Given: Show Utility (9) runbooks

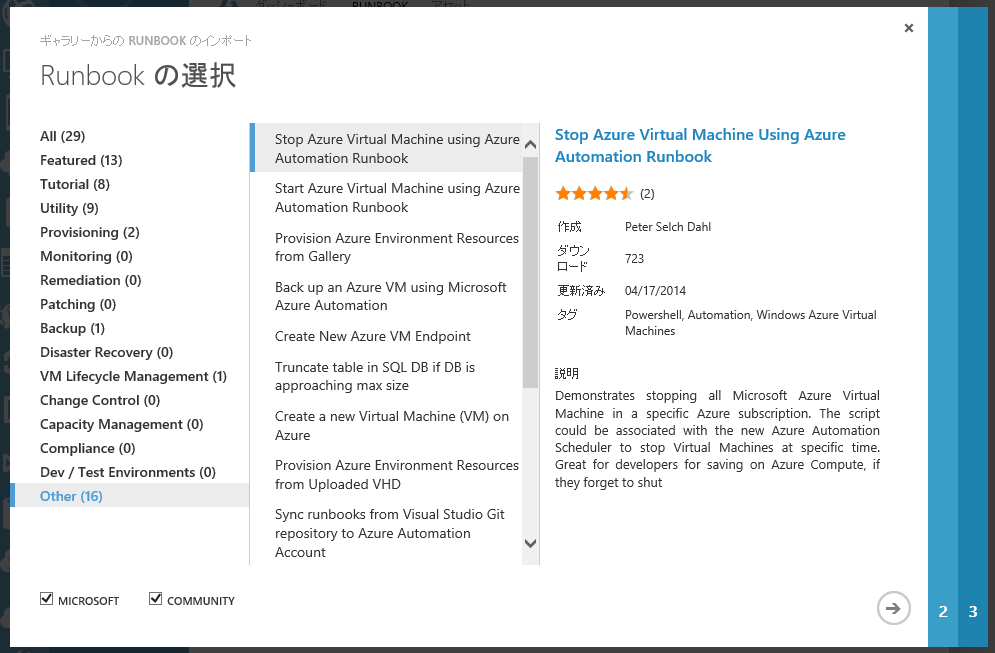Looking at the screenshot, I should [x=69, y=208].
